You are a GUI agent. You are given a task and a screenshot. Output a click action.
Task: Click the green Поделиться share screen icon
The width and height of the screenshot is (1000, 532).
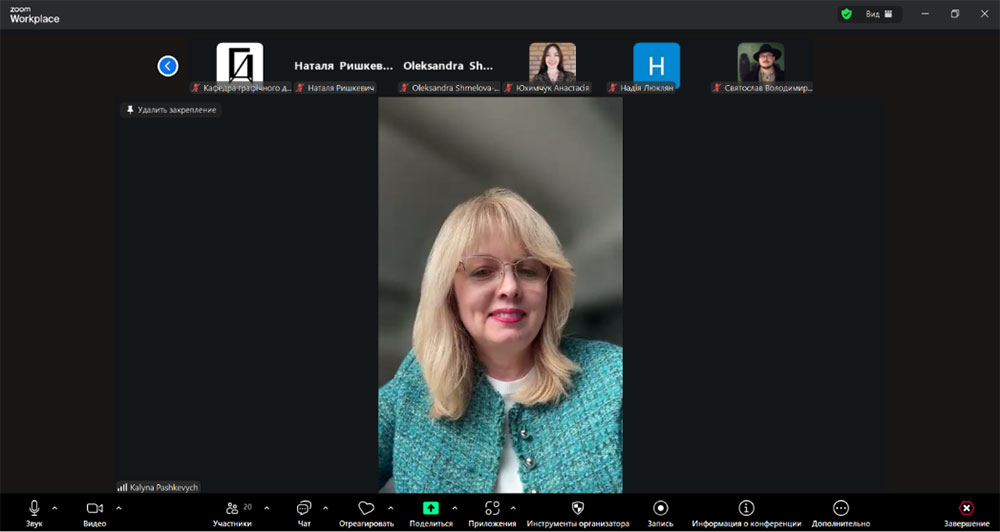tap(431, 508)
